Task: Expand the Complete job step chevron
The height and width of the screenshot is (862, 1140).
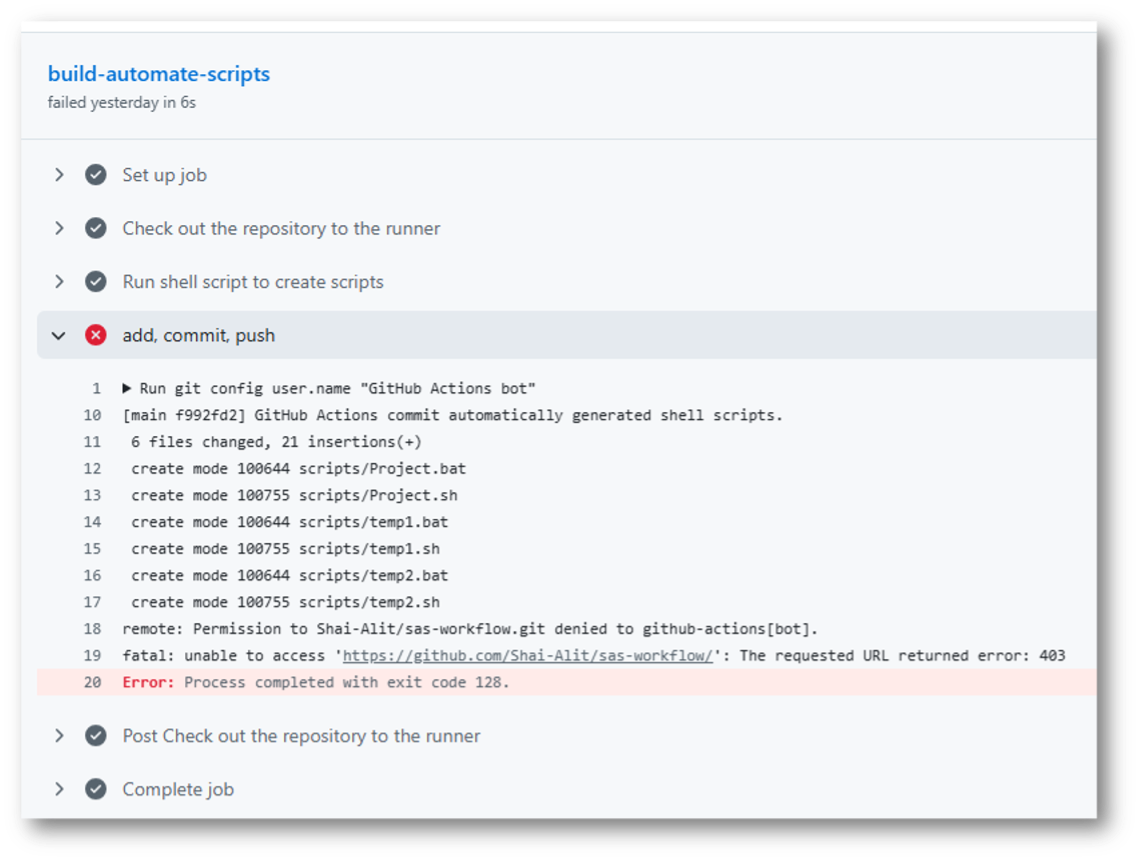Action: pyautogui.click(x=59, y=789)
